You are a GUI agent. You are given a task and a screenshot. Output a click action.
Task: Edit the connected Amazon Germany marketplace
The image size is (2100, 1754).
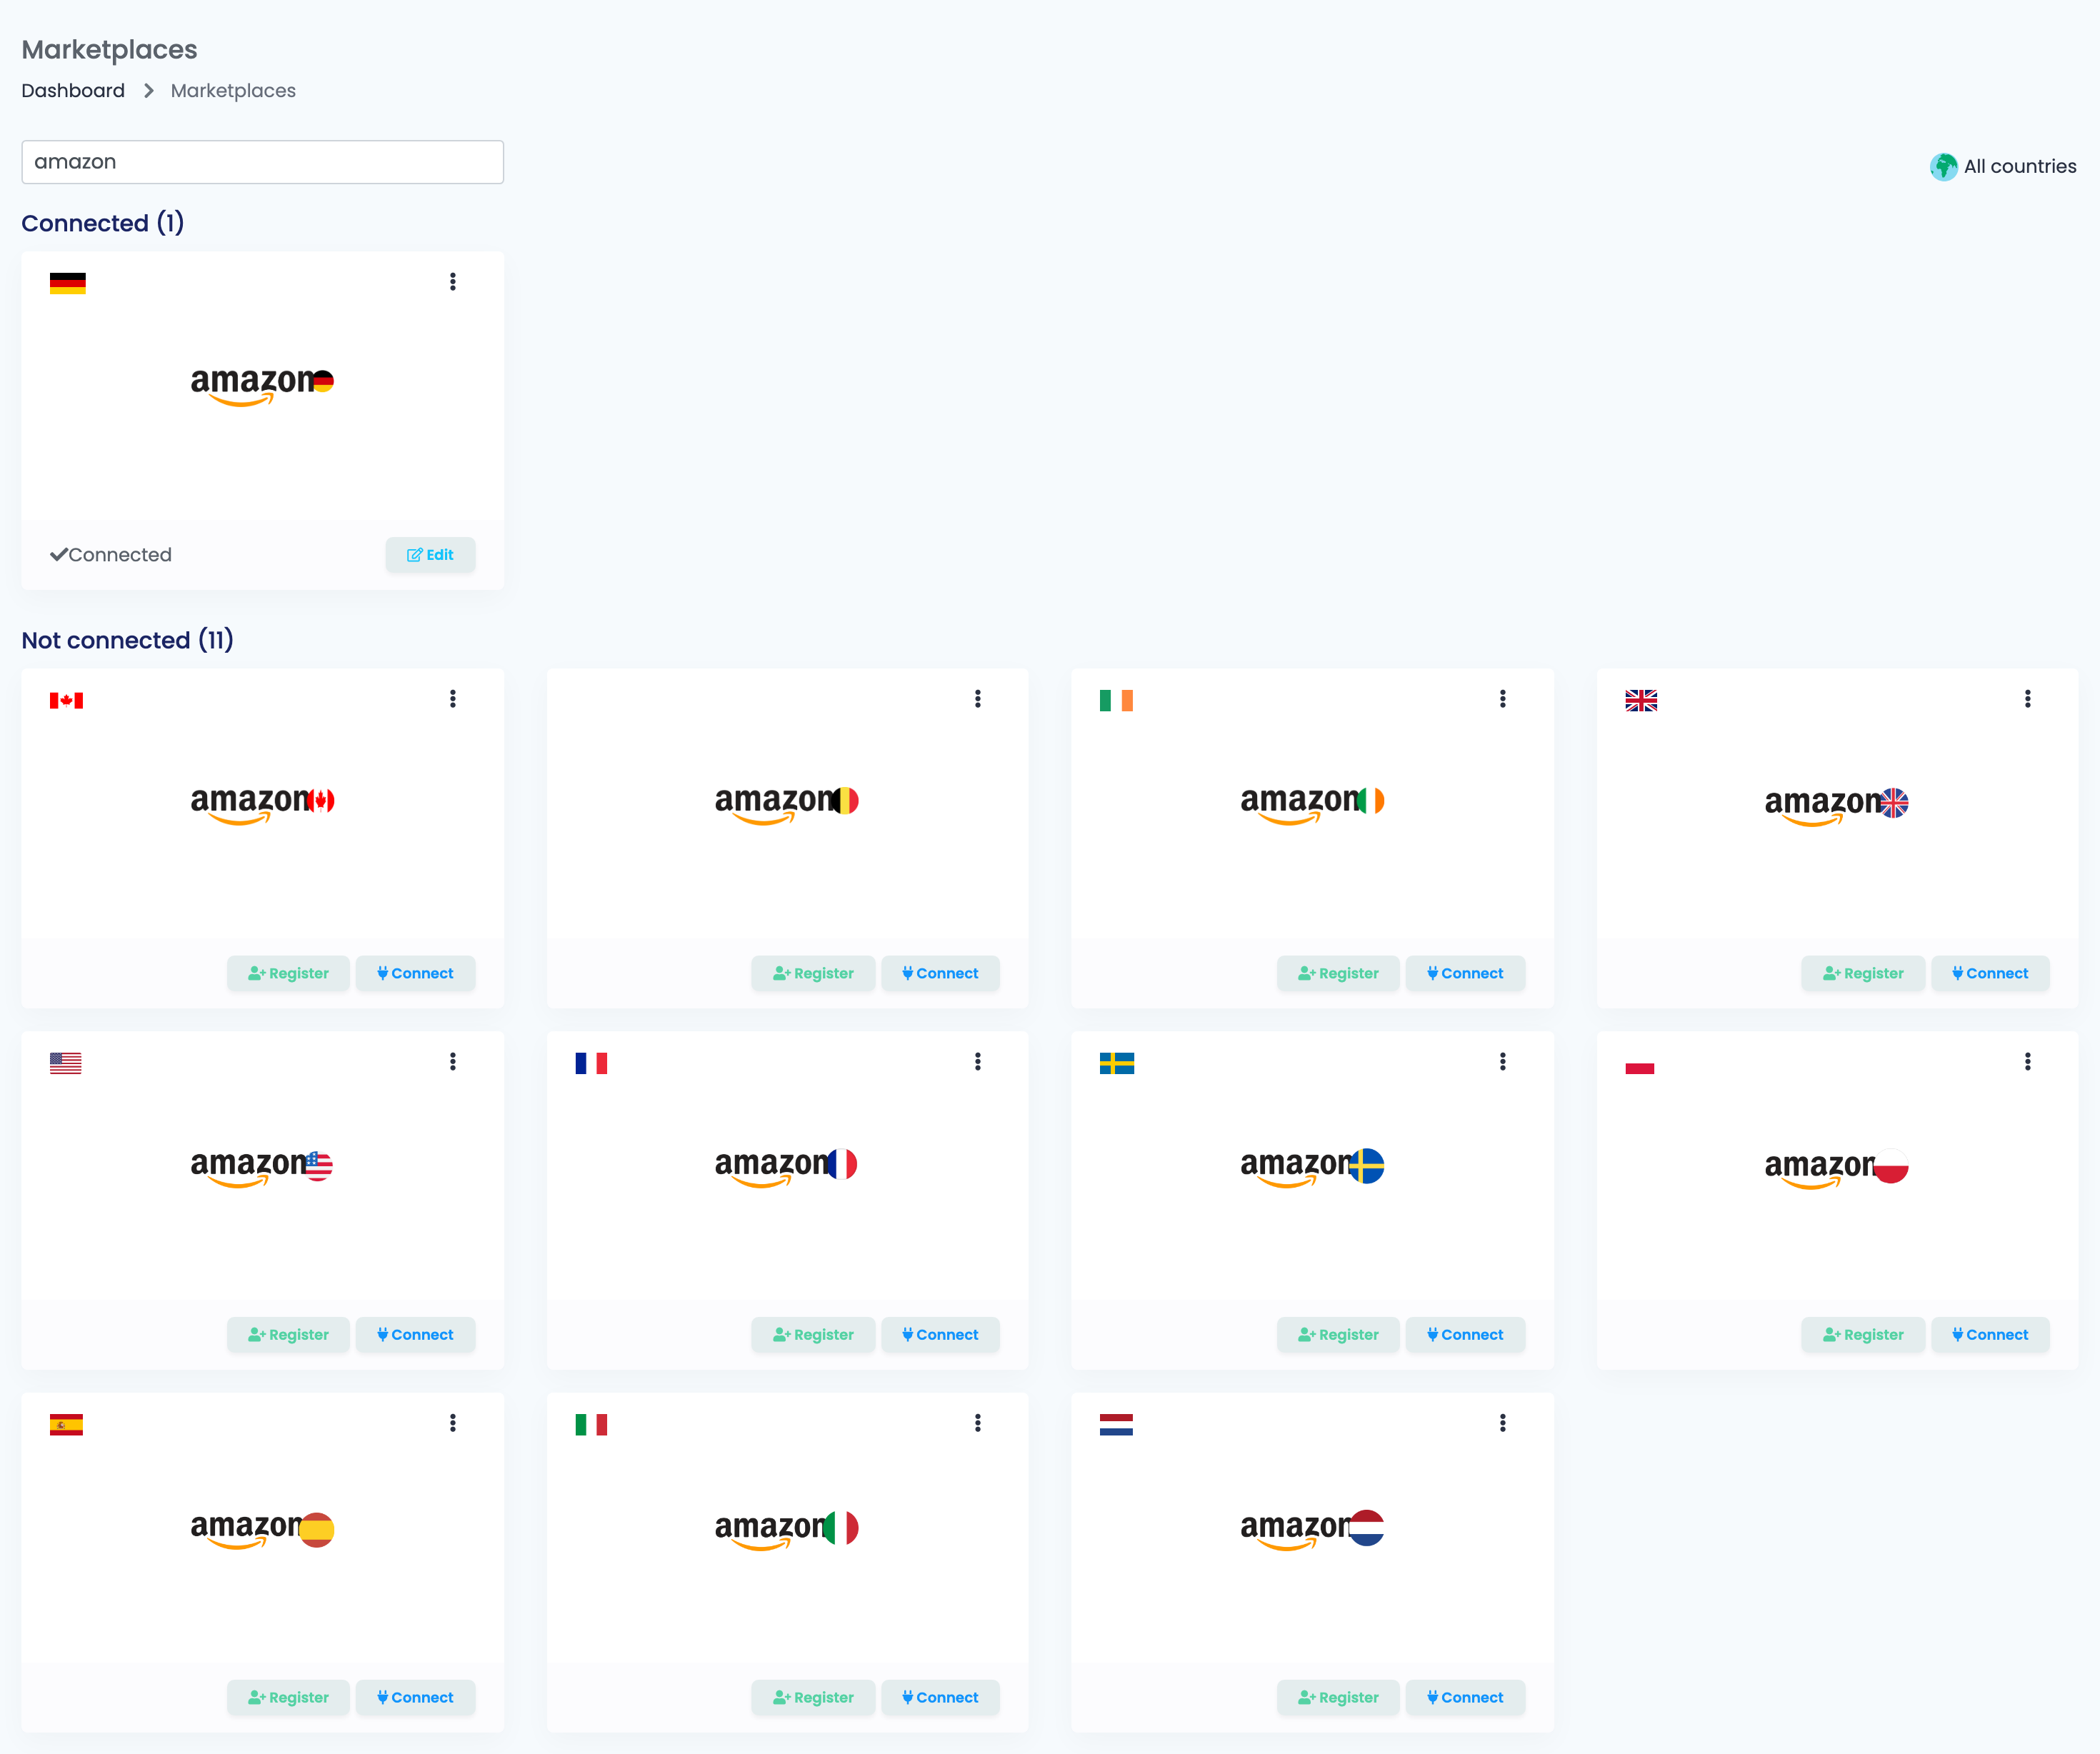click(x=430, y=555)
